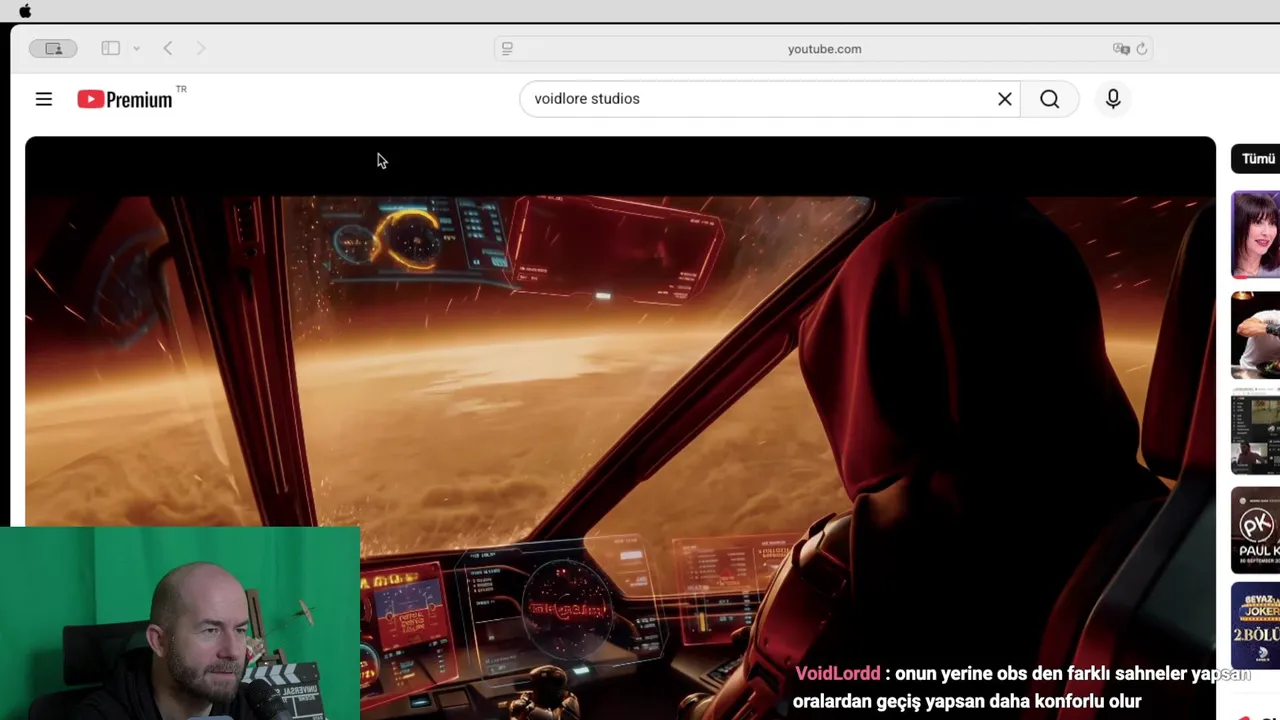Open the PAUL K suggested video
Image resolution: width=1280 pixels, height=720 pixels.
point(1256,530)
